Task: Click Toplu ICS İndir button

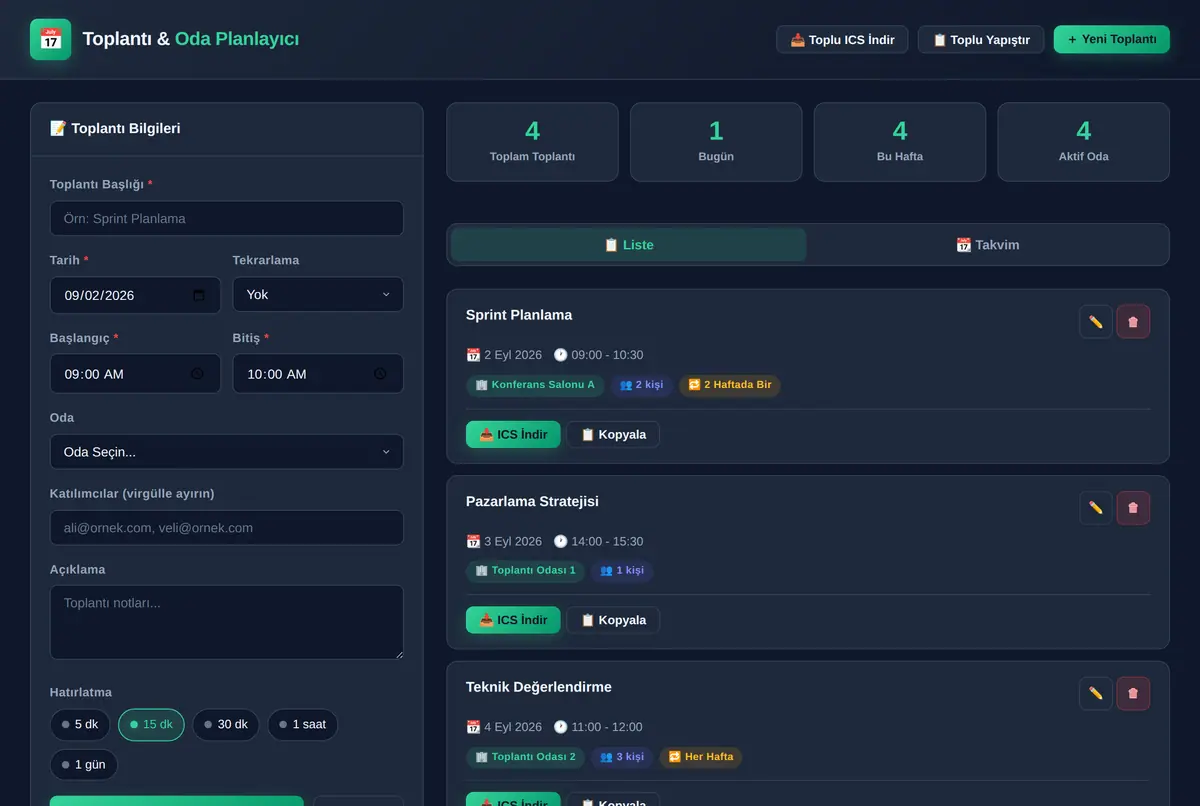Action: [x=842, y=40]
